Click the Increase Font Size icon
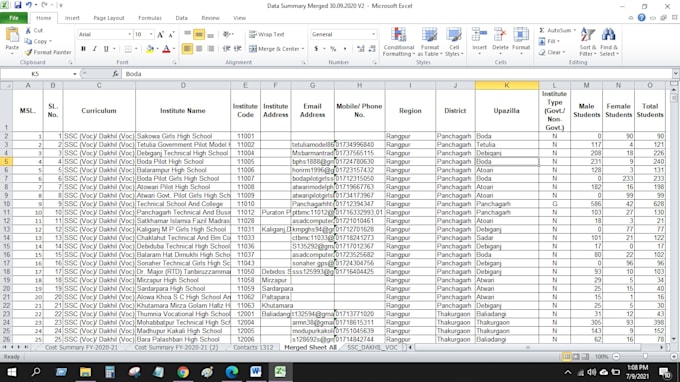 coord(160,34)
